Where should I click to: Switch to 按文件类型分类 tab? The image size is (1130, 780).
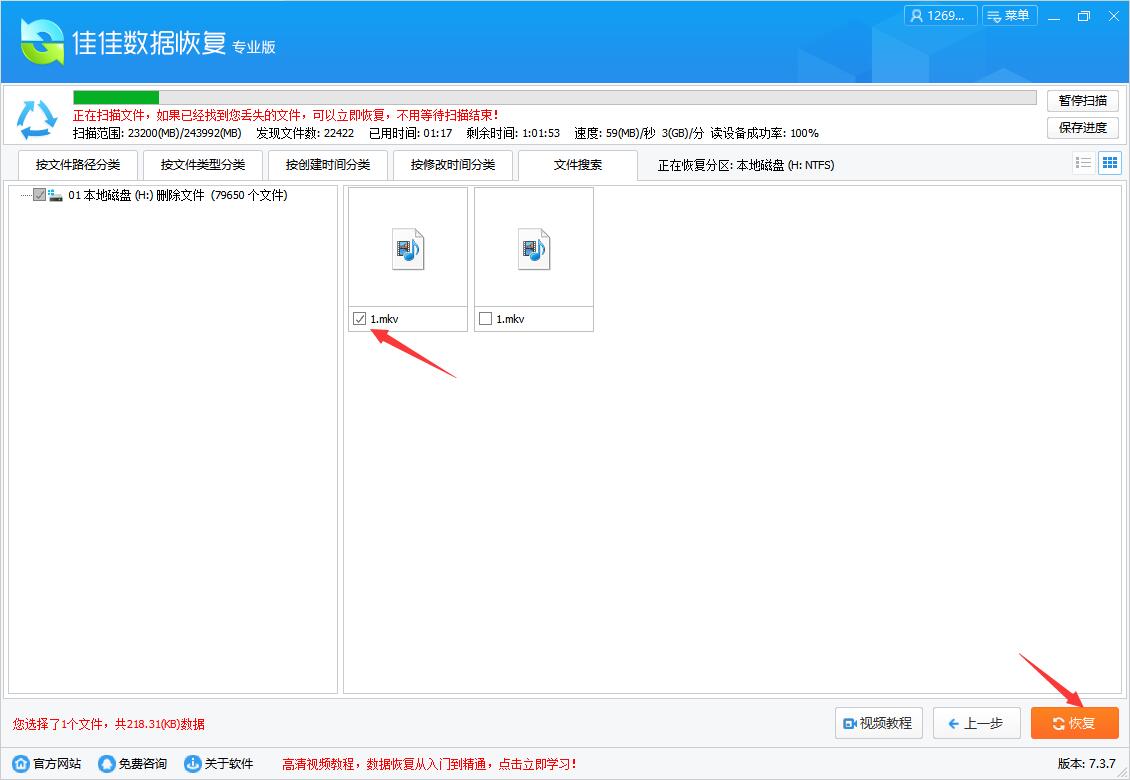(x=203, y=165)
